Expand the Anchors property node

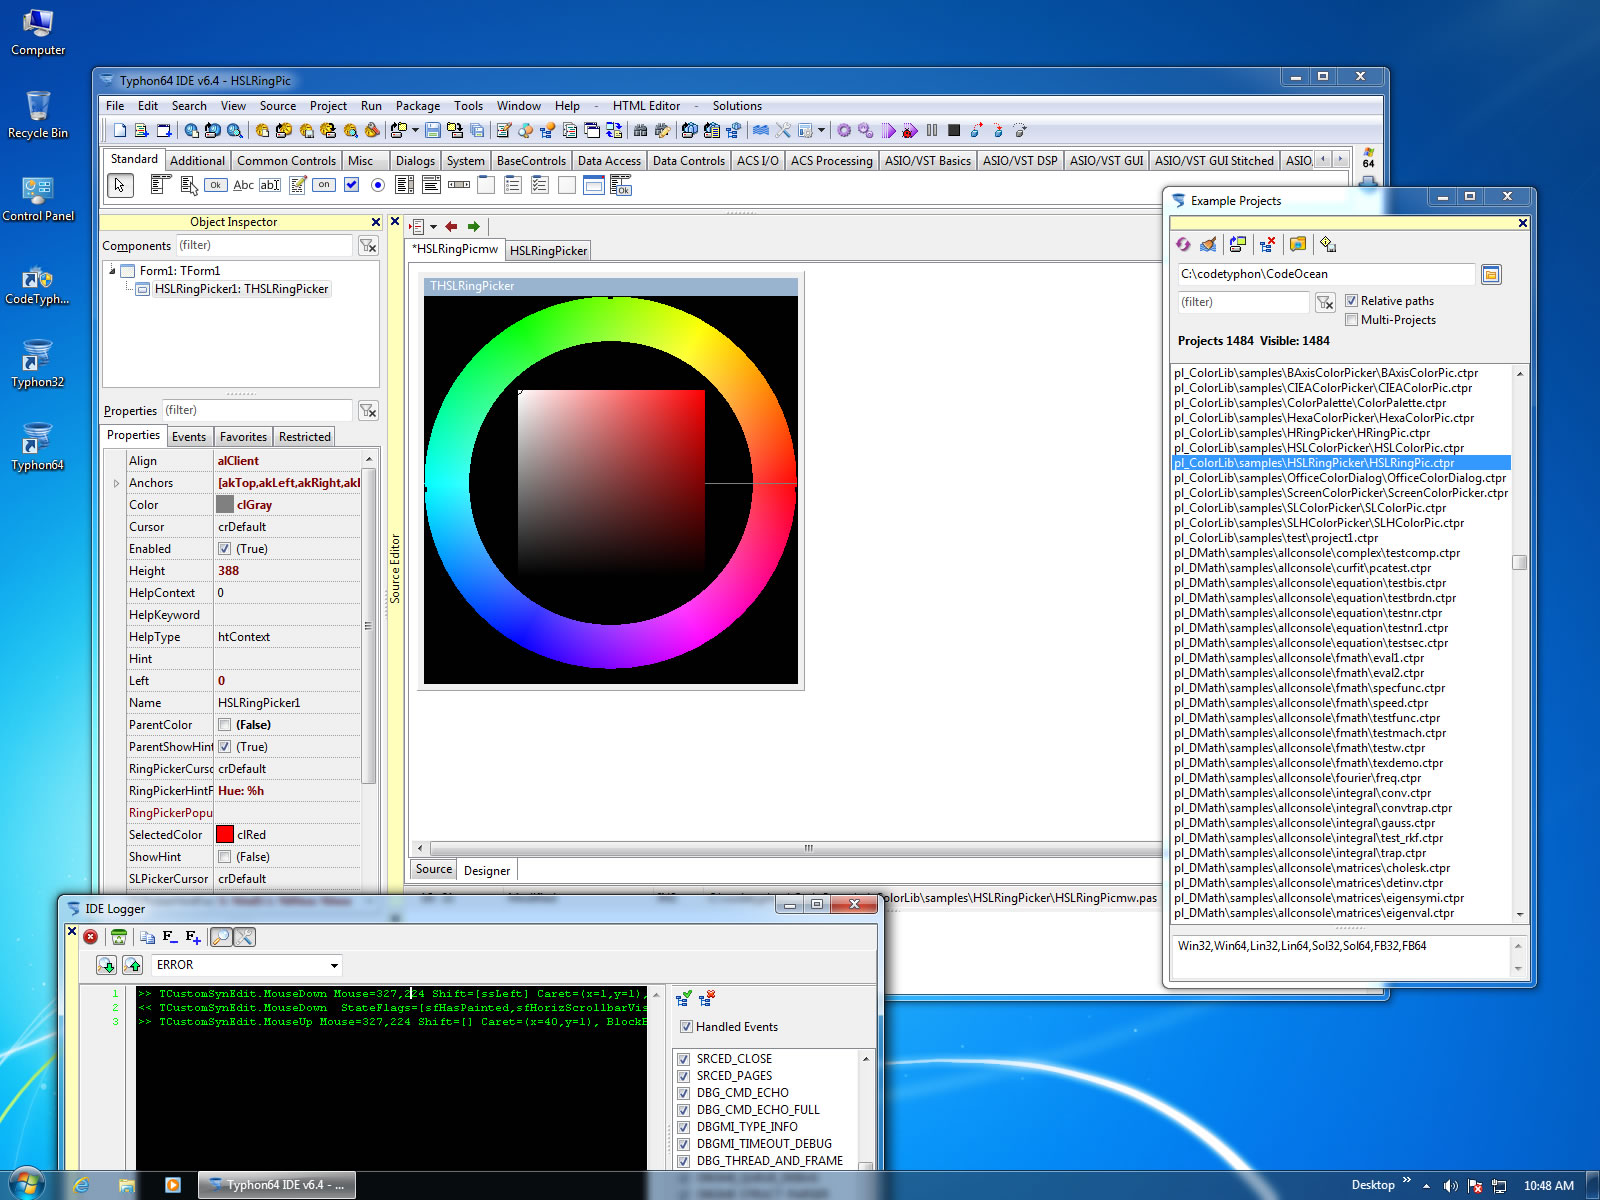(x=117, y=483)
